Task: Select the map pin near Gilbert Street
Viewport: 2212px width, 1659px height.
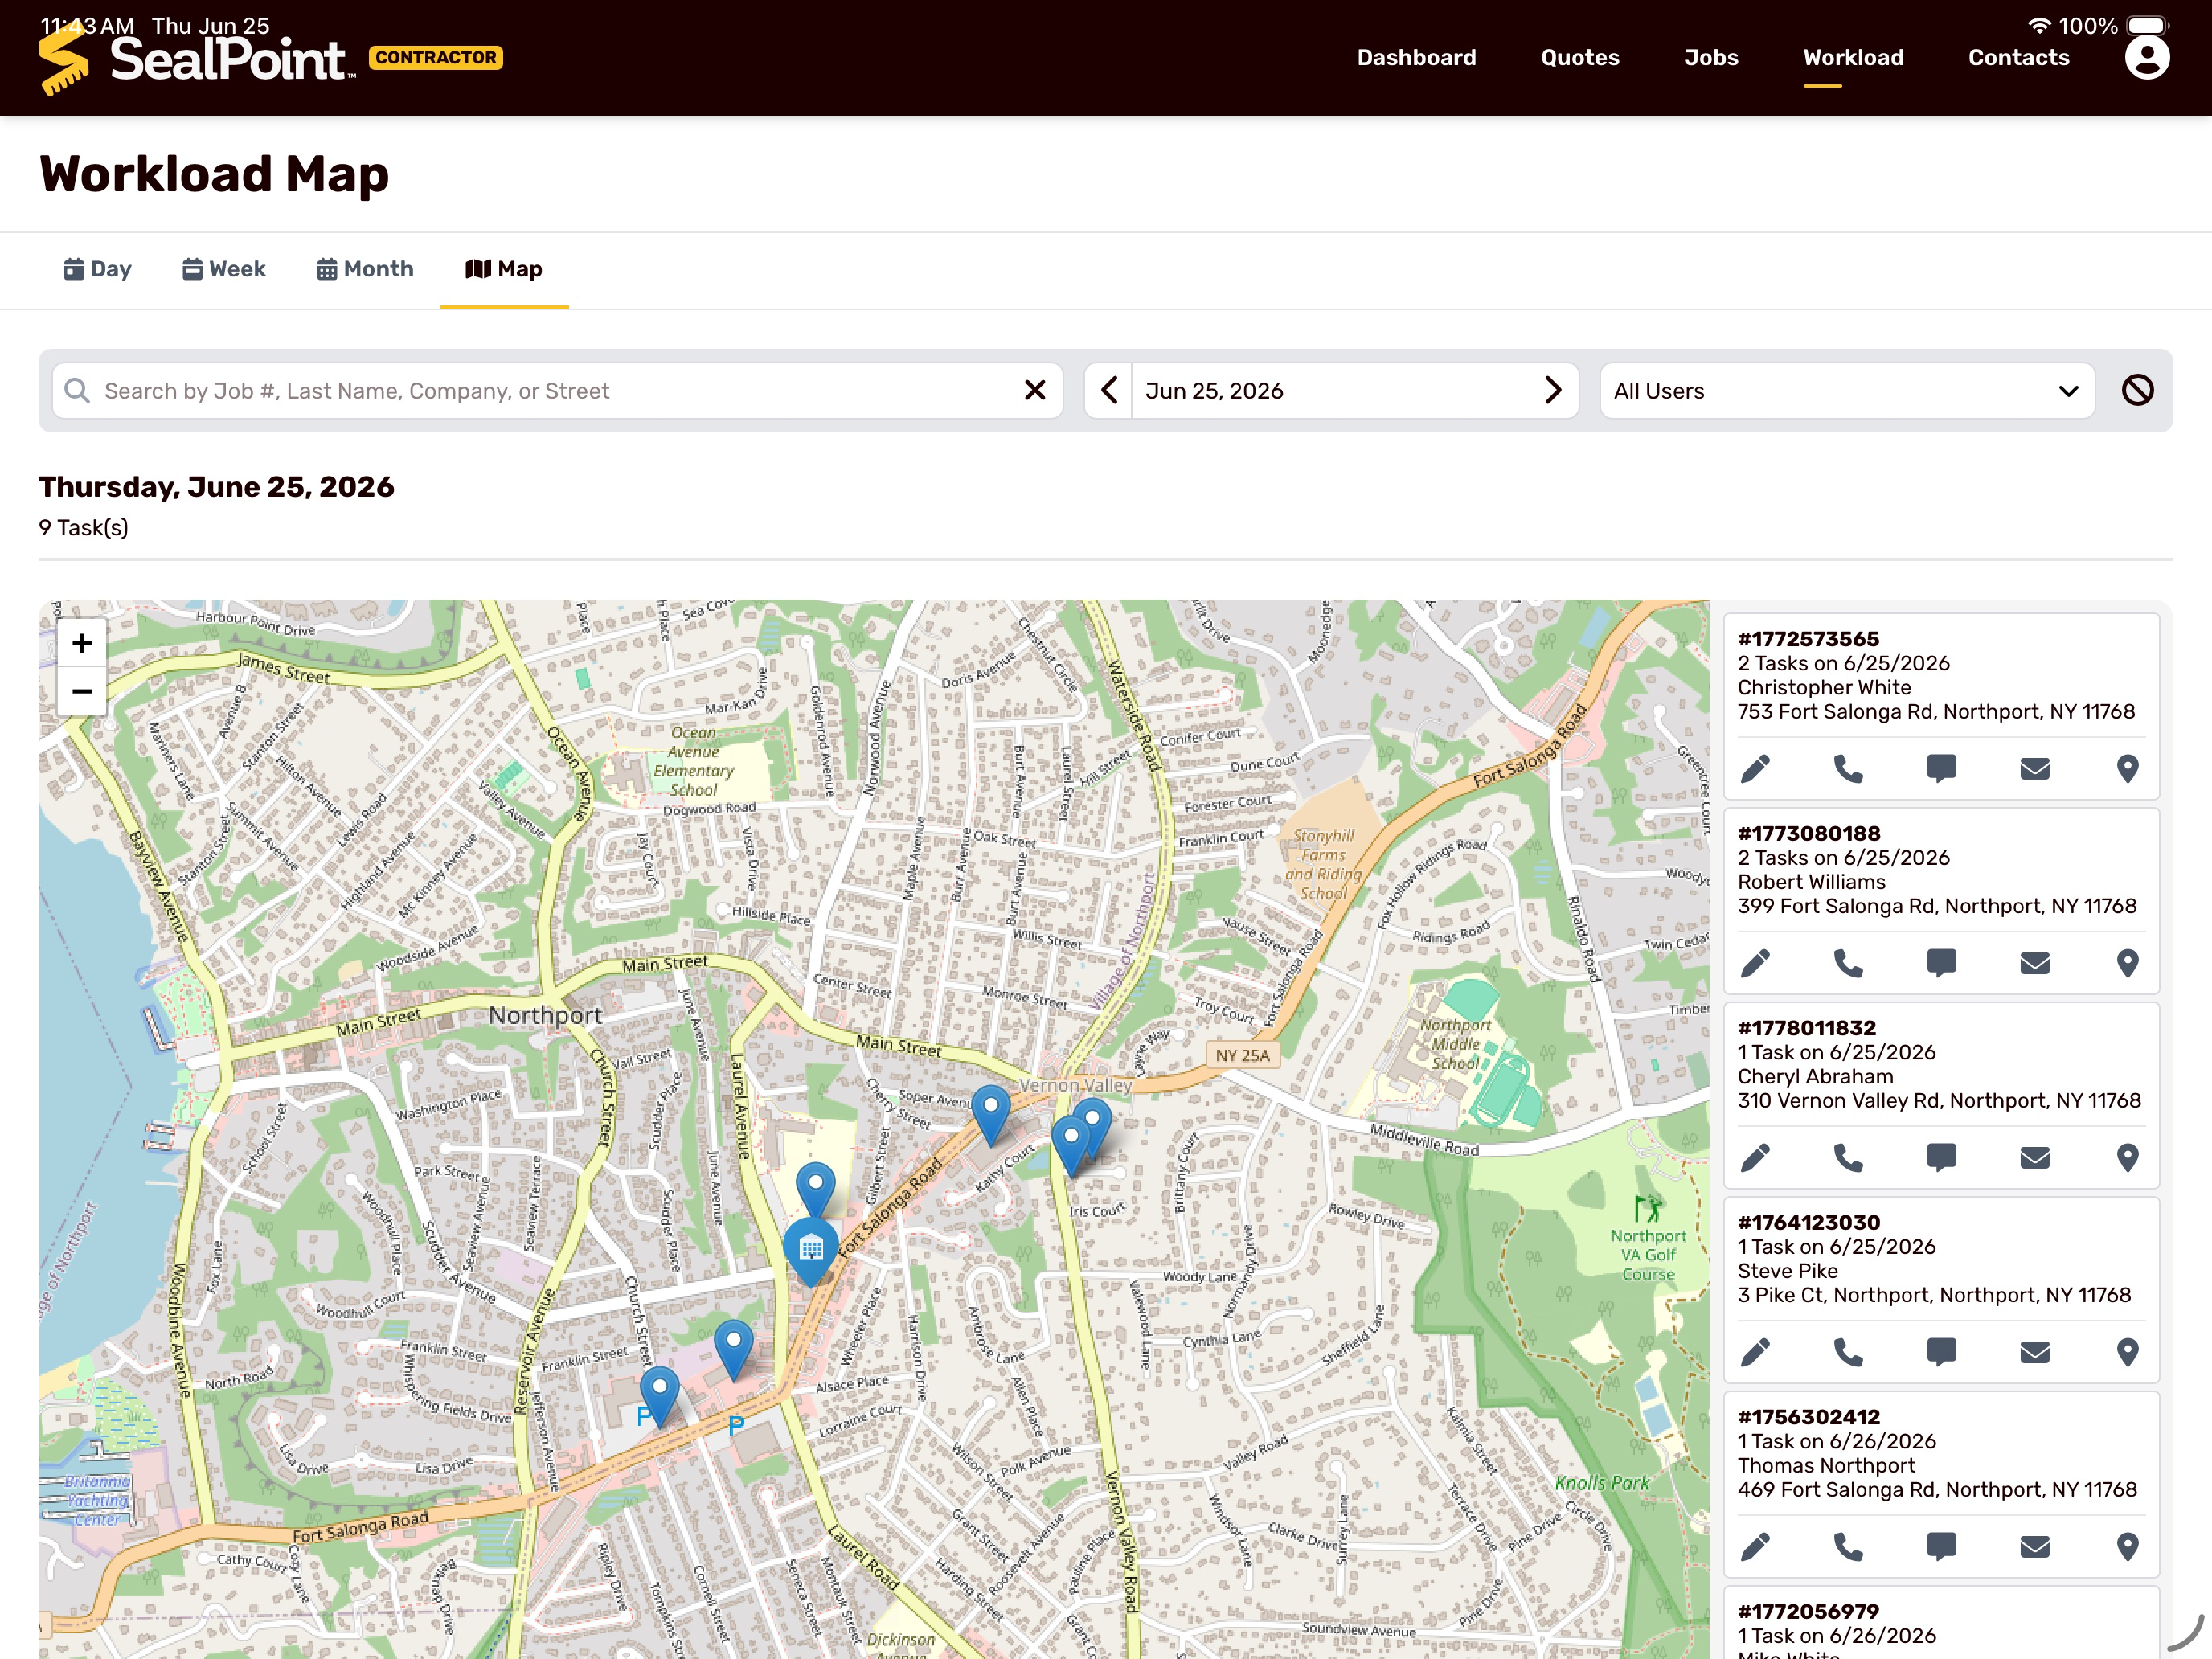Action: click(x=815, y=1189)
